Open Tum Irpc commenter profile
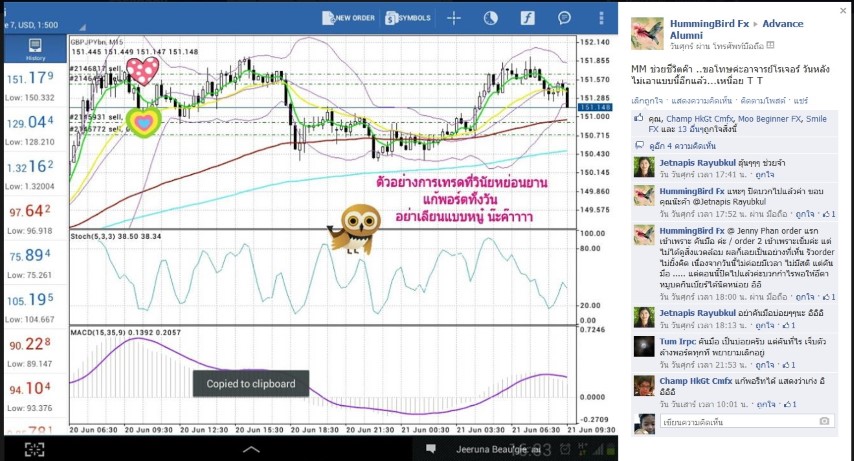854x461 pixels. 678,342
